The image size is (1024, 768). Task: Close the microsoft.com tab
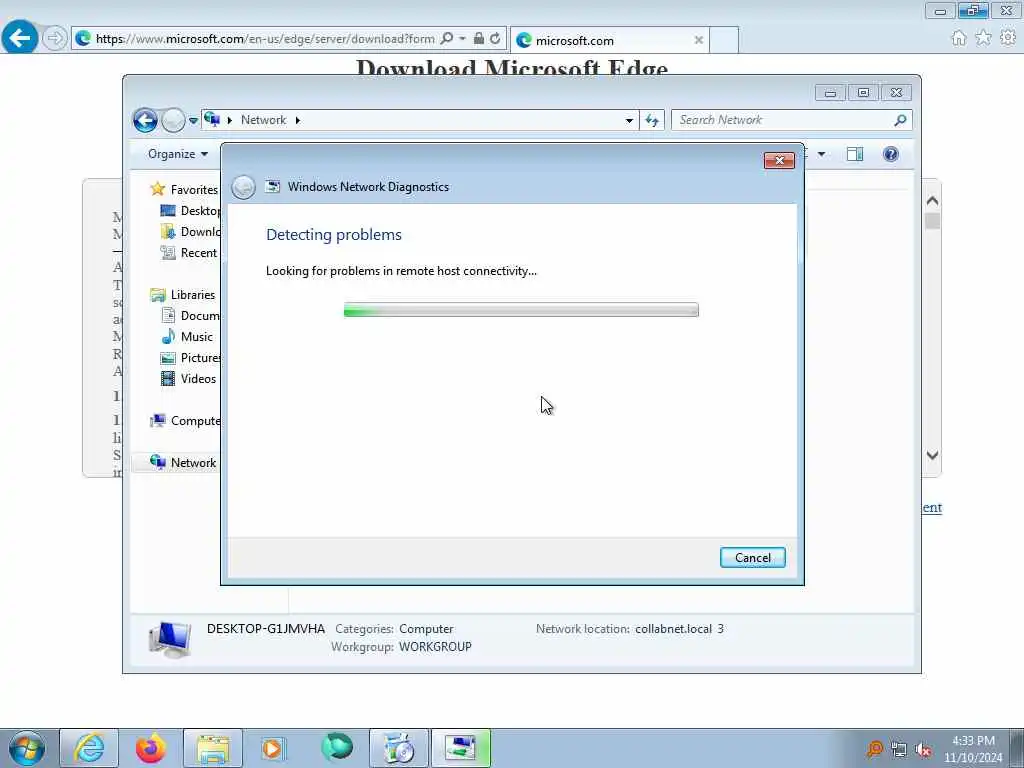click(699, 40)
